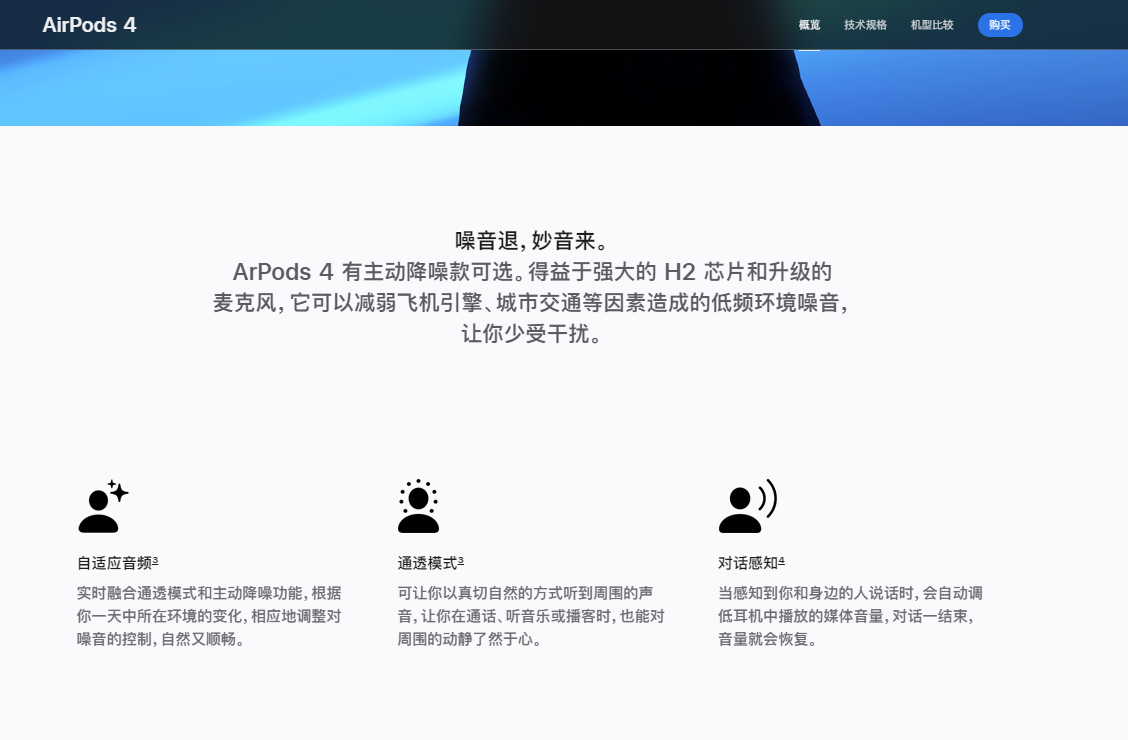Click the 自适应音频 person-with-sparkles icon
This screenshot has height=740, width=1128.
(104, 506)
